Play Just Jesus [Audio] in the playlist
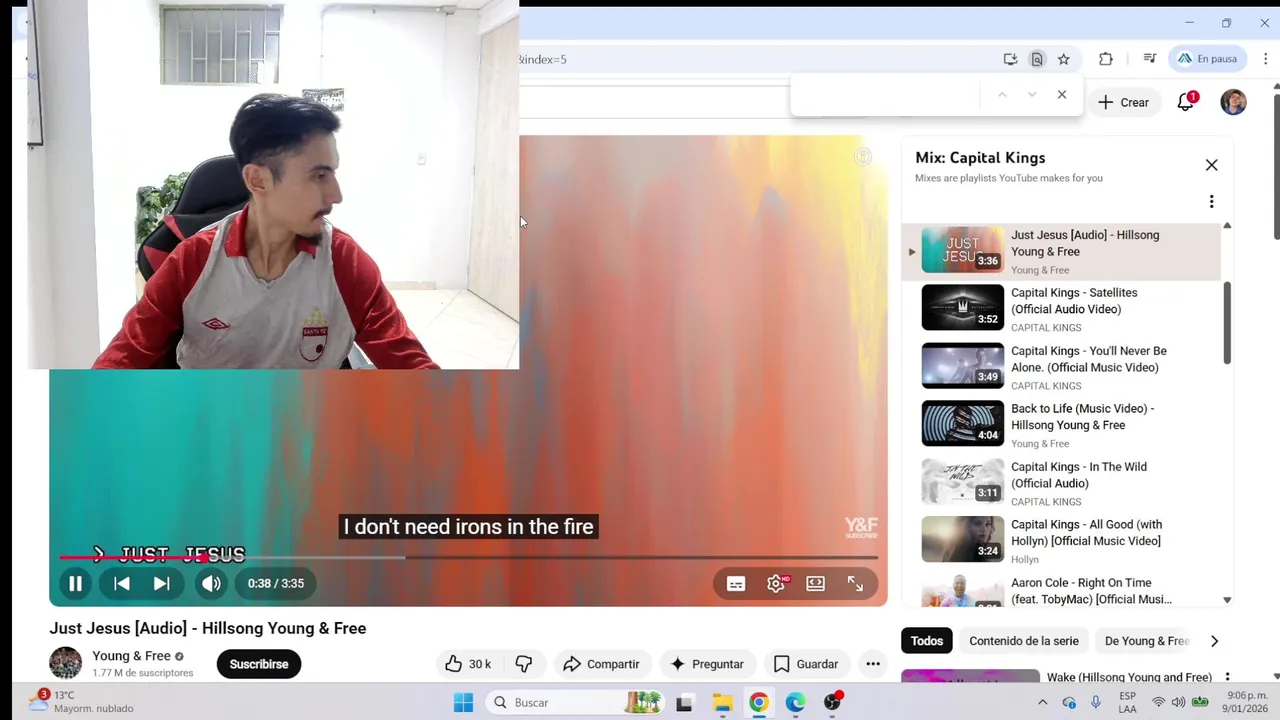Screen dimensions: 1280x720 click(x=1062, y=251)
